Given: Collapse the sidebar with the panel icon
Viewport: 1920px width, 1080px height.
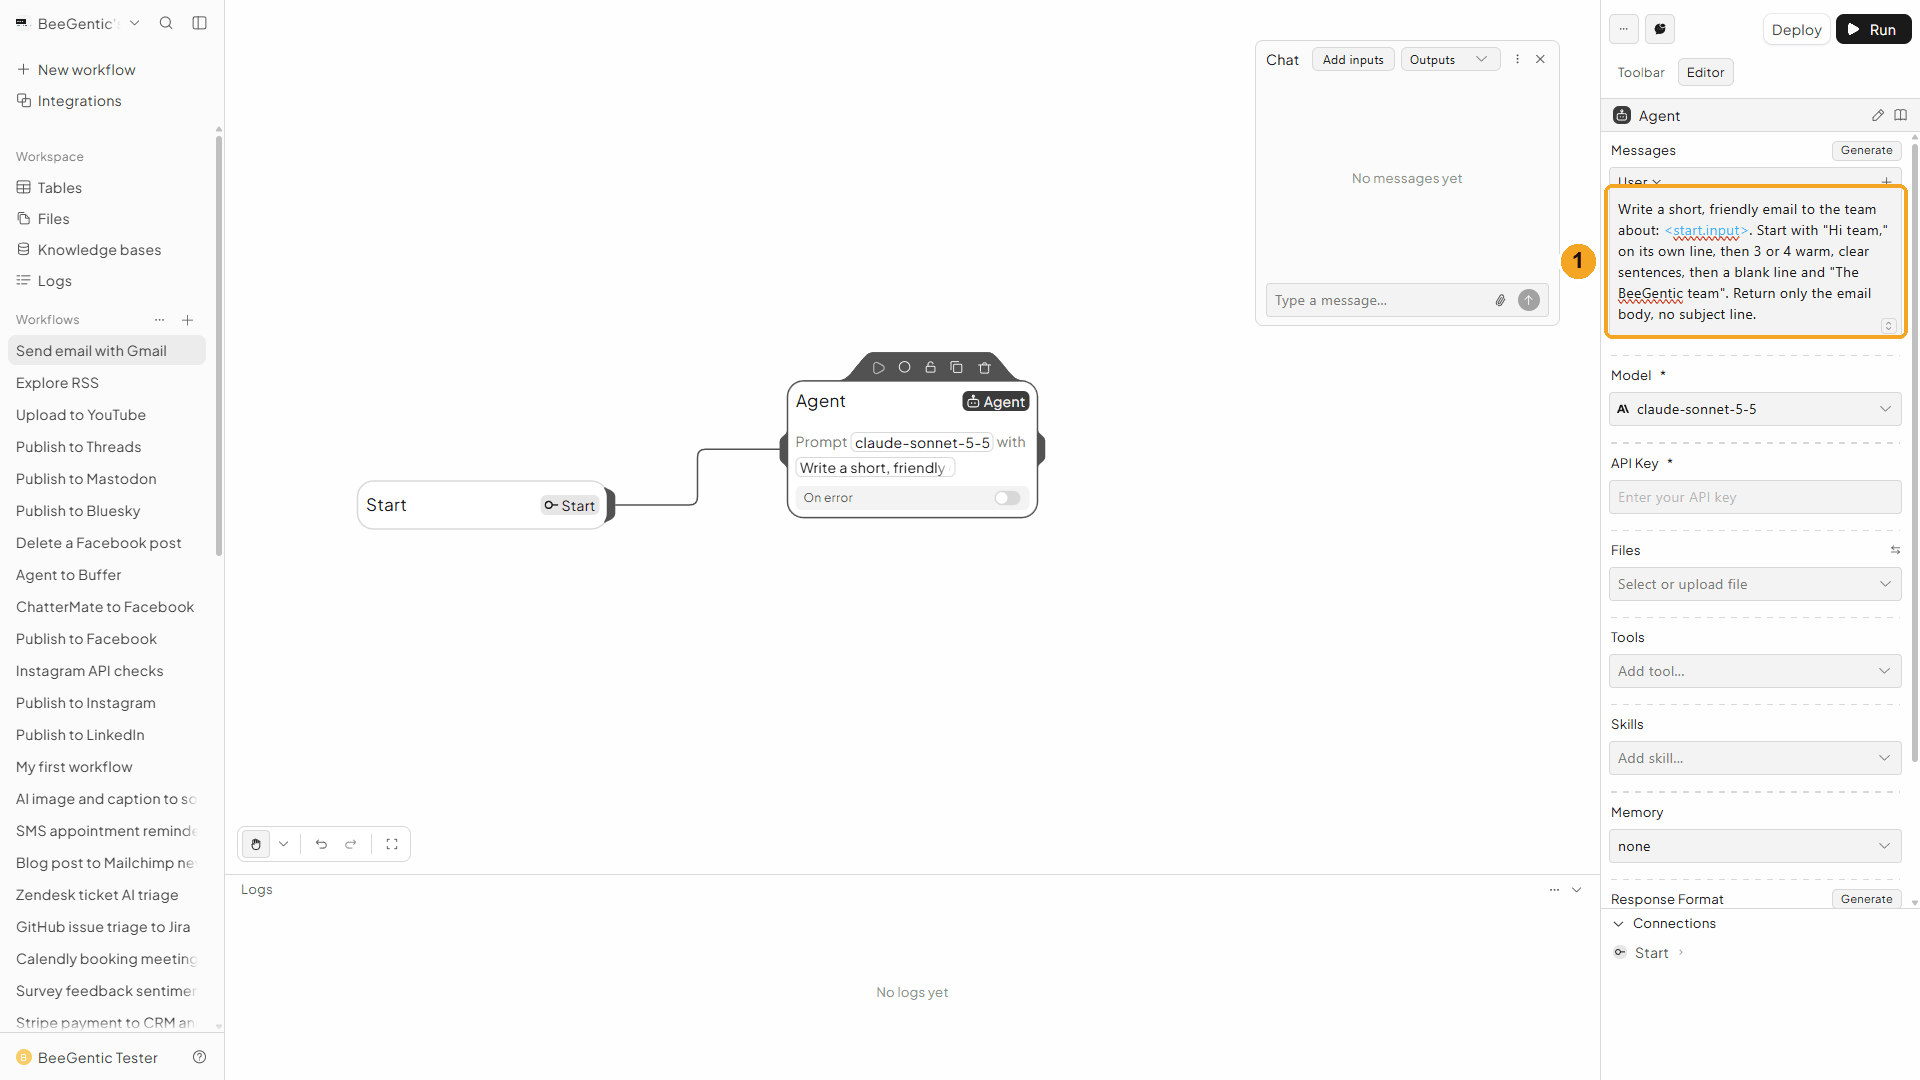Looking at the screenshot, I should click(x=200, y=23).
